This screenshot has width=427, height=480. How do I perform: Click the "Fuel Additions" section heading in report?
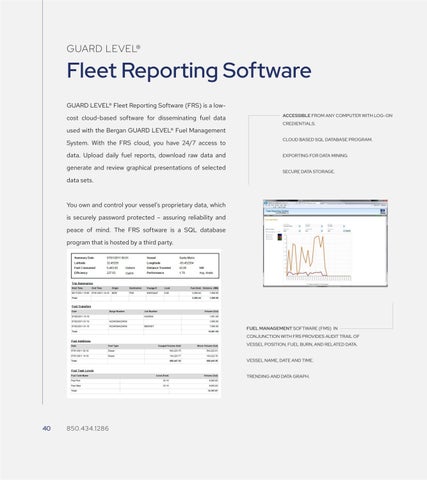point(81,341)
